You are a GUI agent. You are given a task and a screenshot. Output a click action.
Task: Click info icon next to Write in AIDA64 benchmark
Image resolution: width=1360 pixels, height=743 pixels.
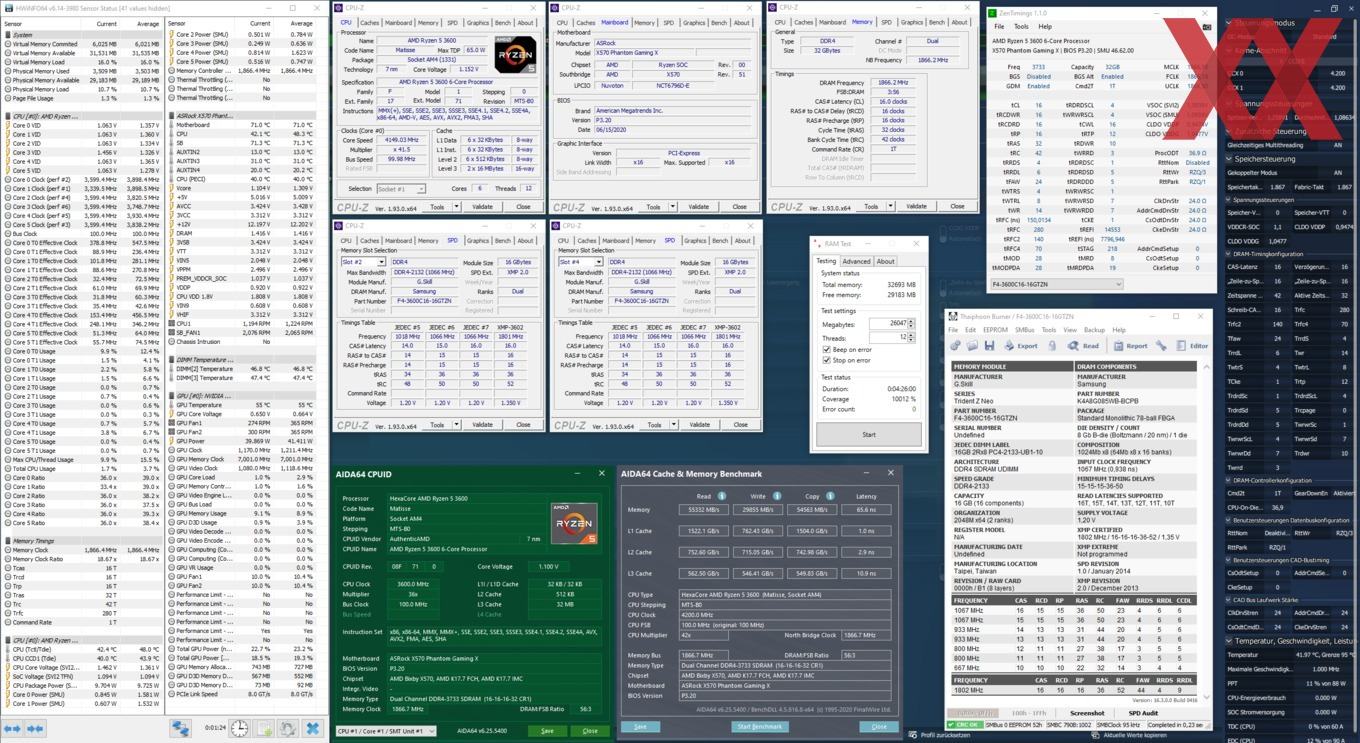[x=777, y=496]
